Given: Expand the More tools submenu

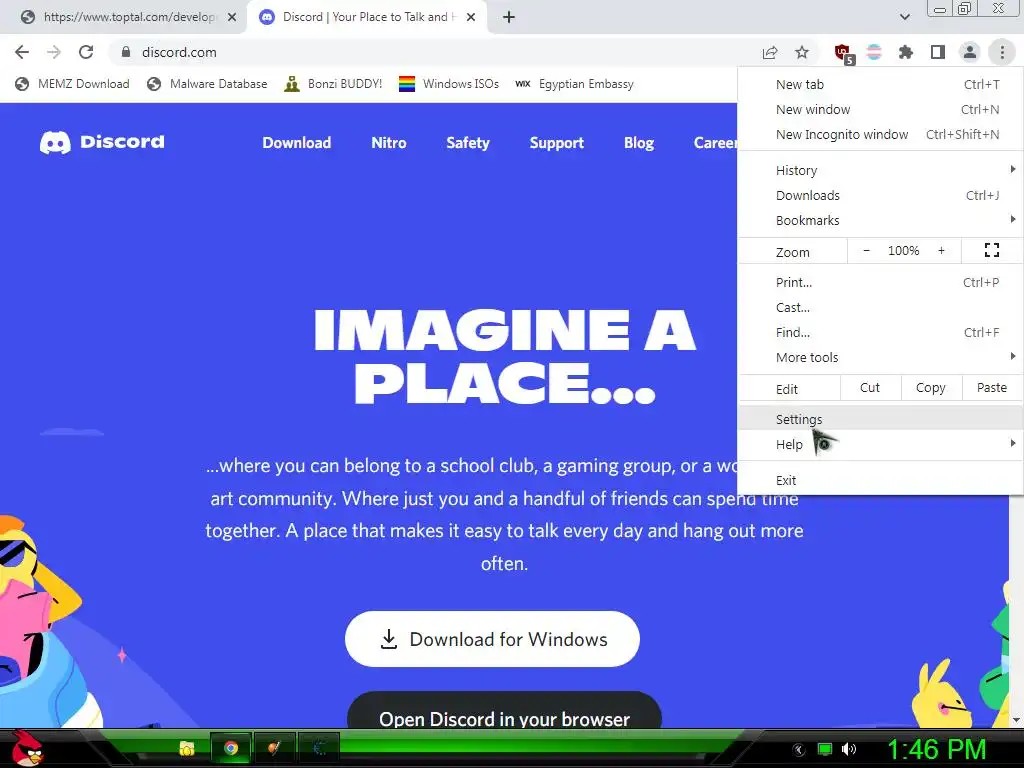Looking at the screenshot, I should [x=880, y=357].
